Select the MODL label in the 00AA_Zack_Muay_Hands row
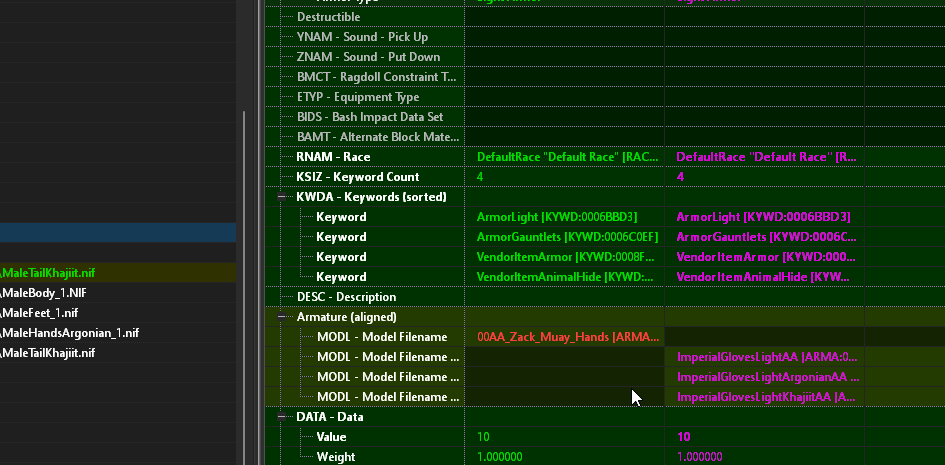Image resolution: width=945 pixels, height=465 pixels. (382, 337)
